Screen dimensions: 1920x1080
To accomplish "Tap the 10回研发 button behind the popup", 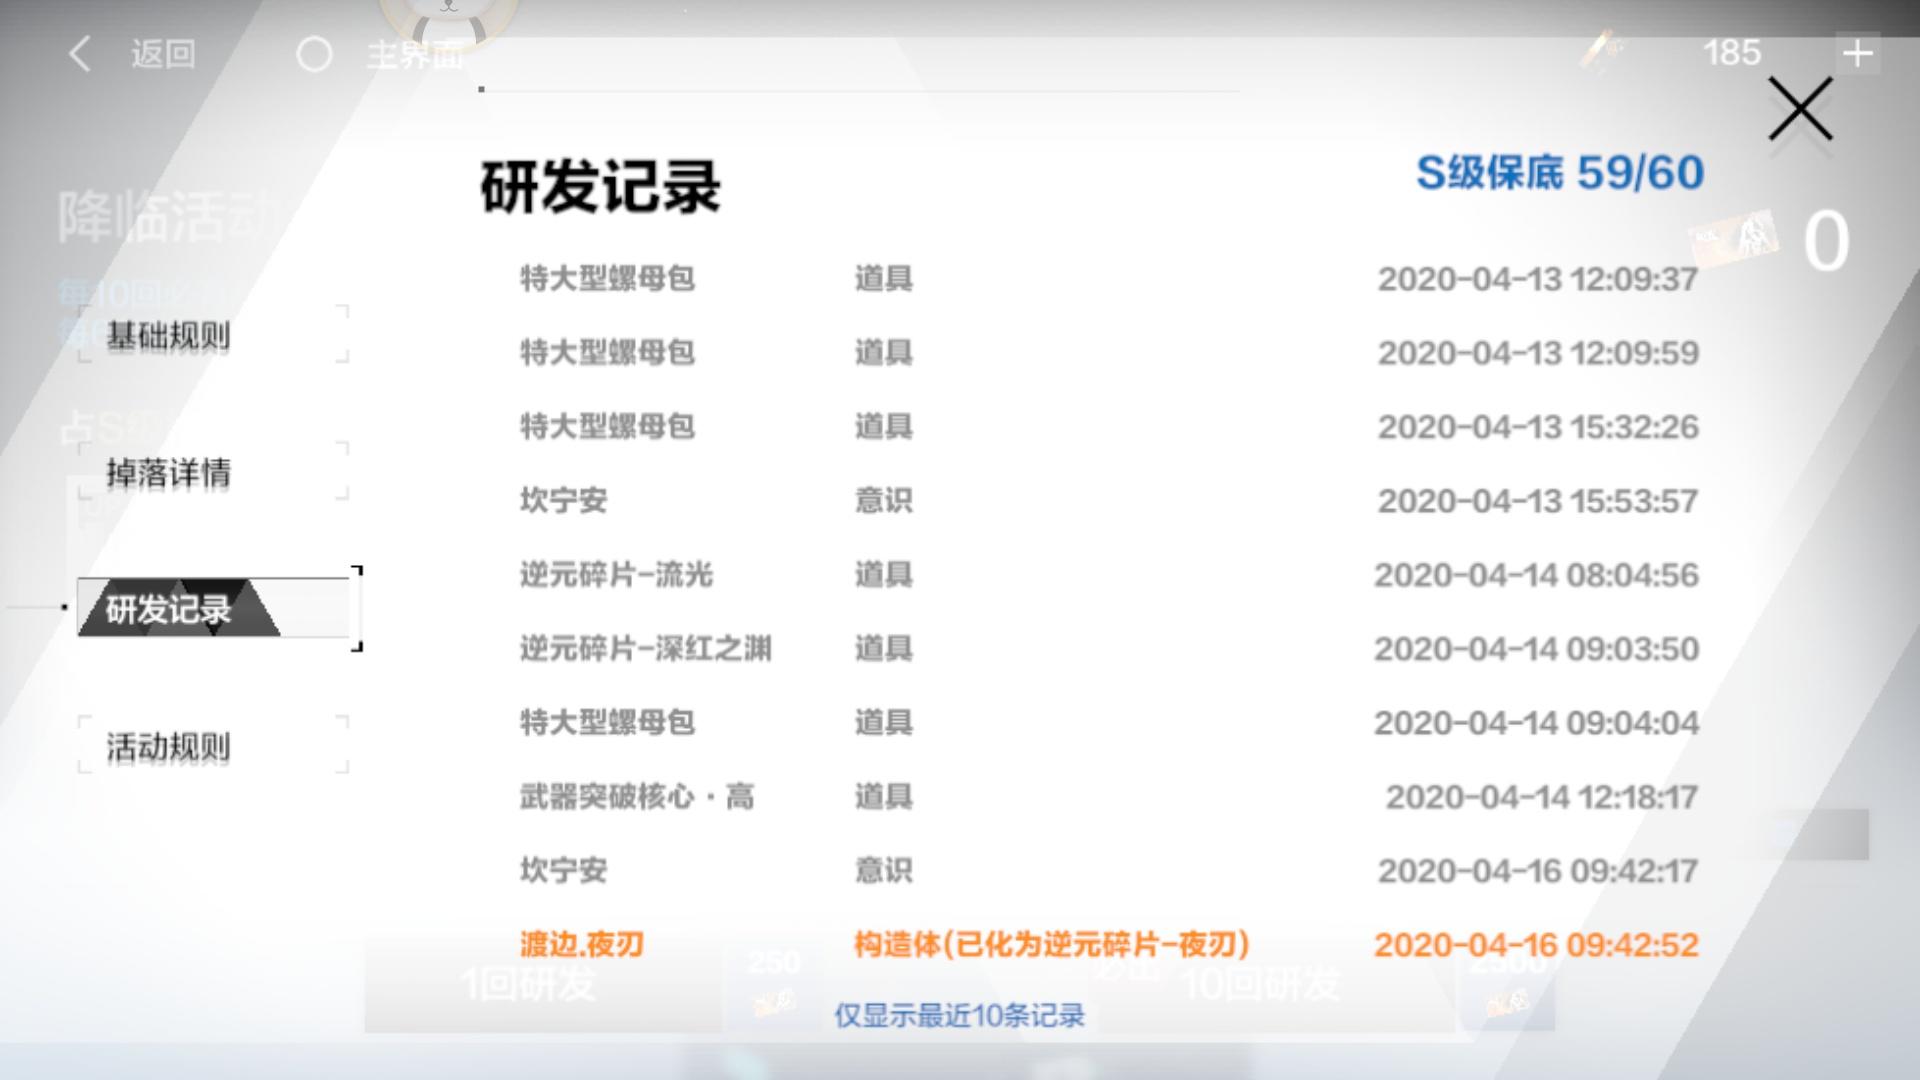I will [x=1275, y=985].
